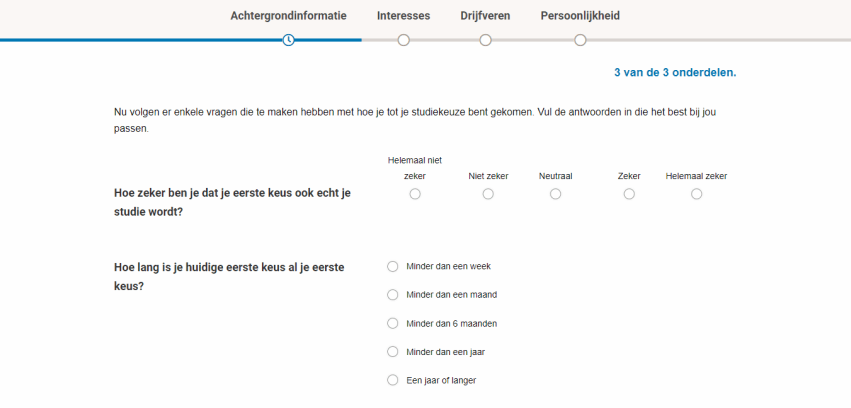
Task: Click the Achtergrondinformatie clock step icon
Action: [x=289, y=40]
